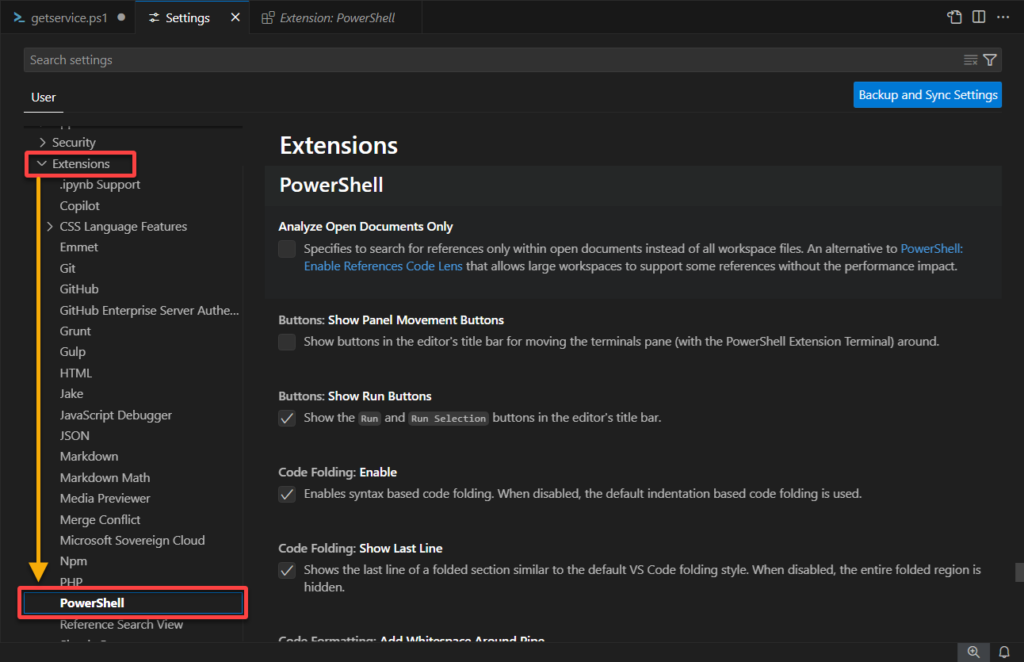Image resolution: width=1024 pixels, height=662 pixels.
Task: Click the zoom magnifier icon in status bar
Action: 973,651
